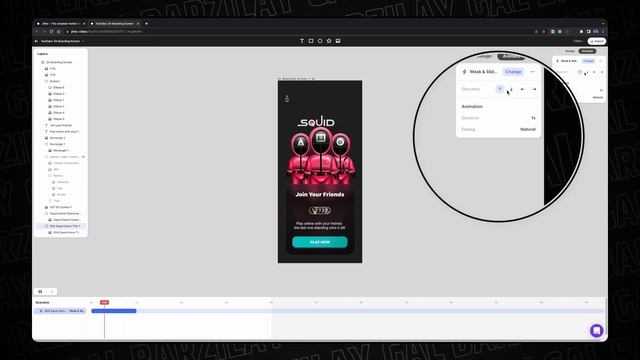Select the On Boarding Screen layer
640x360 pixels.
click(x=60, y=62)
